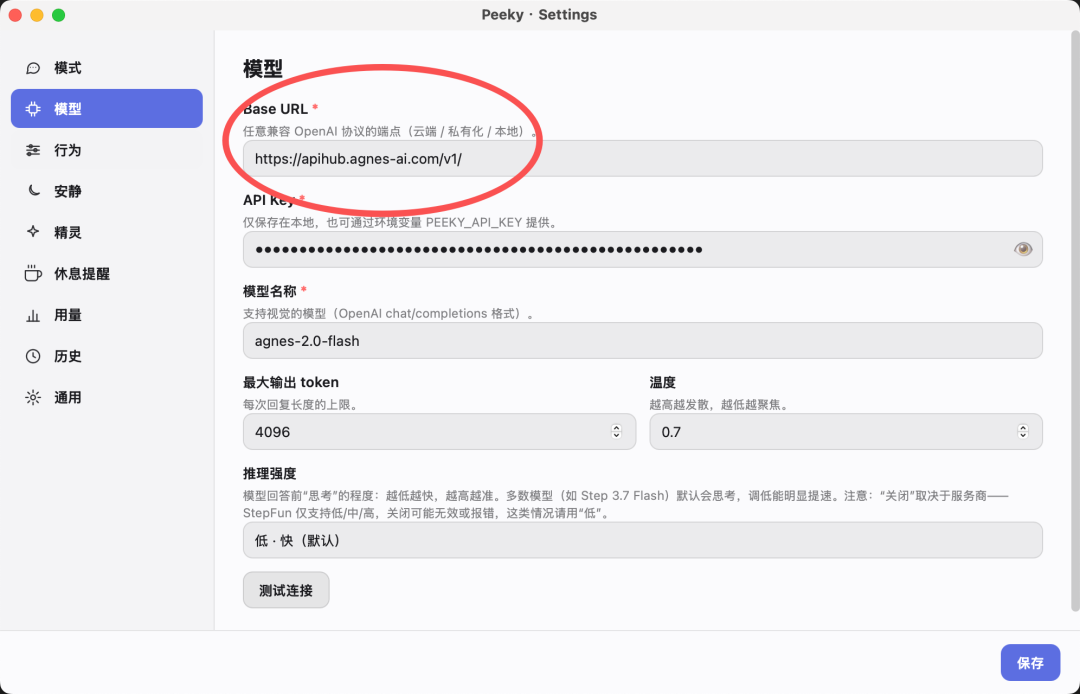Click the 模型名称 field containing agnes-2.0-flash
The height and width of the screenshot is (694, 1080).
click(643, 341)
